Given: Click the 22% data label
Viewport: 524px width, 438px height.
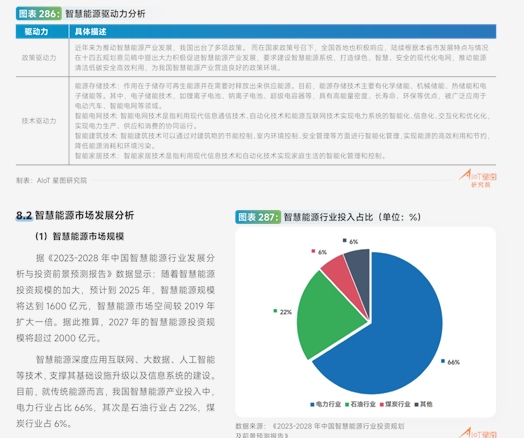Looking at the screenshot, I should pos(283,312).
